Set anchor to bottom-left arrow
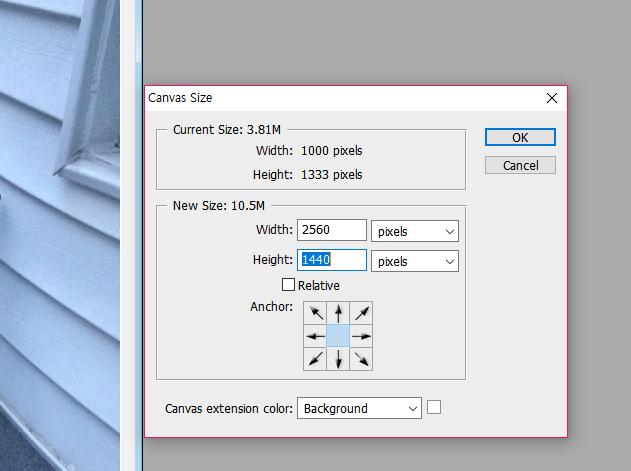 tap(315, 359)
